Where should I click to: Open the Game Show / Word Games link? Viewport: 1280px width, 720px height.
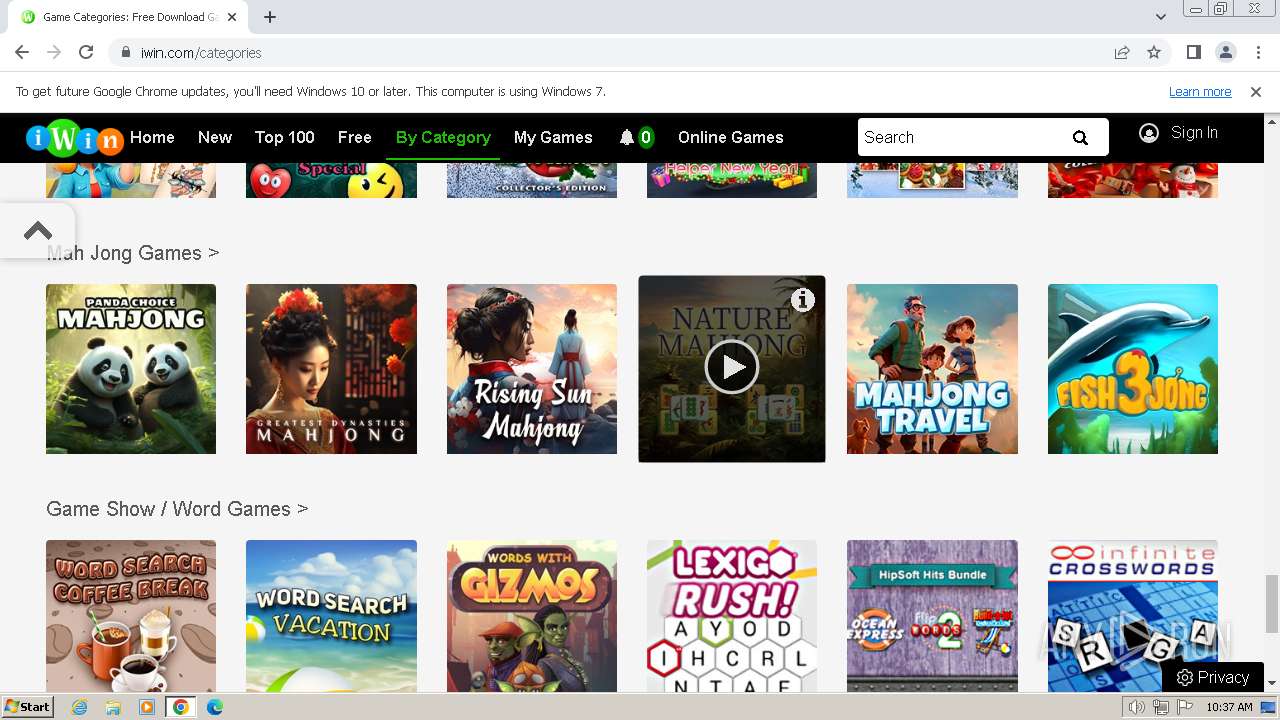(177, 509)
